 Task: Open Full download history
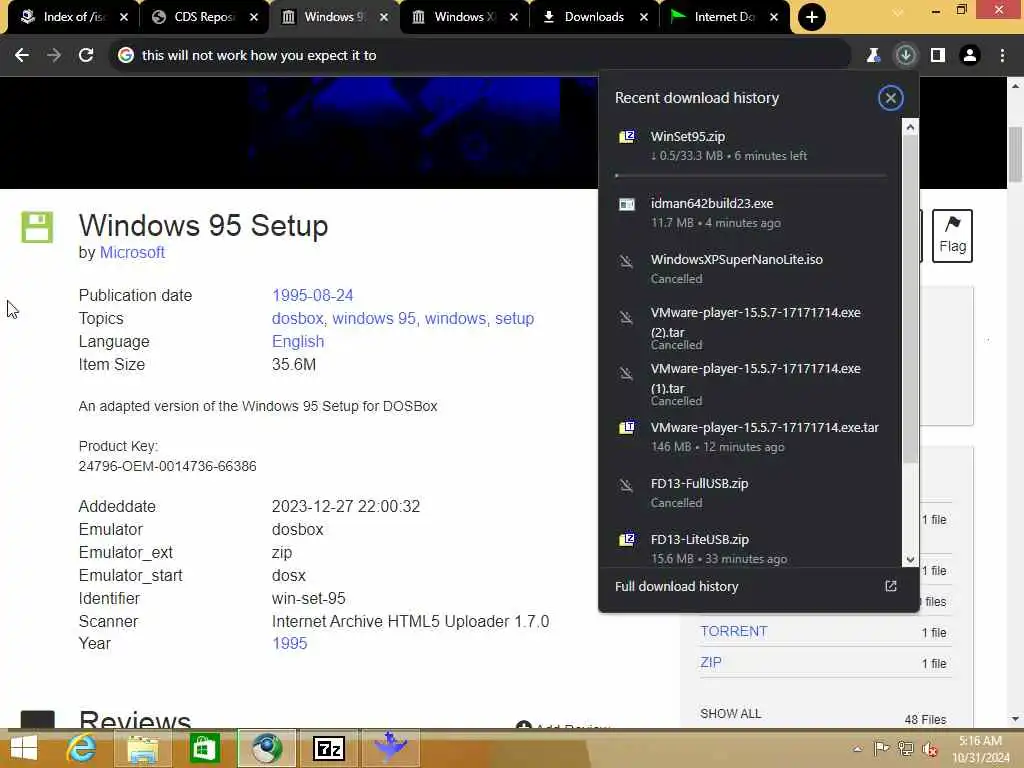click(x=676, y=586)
